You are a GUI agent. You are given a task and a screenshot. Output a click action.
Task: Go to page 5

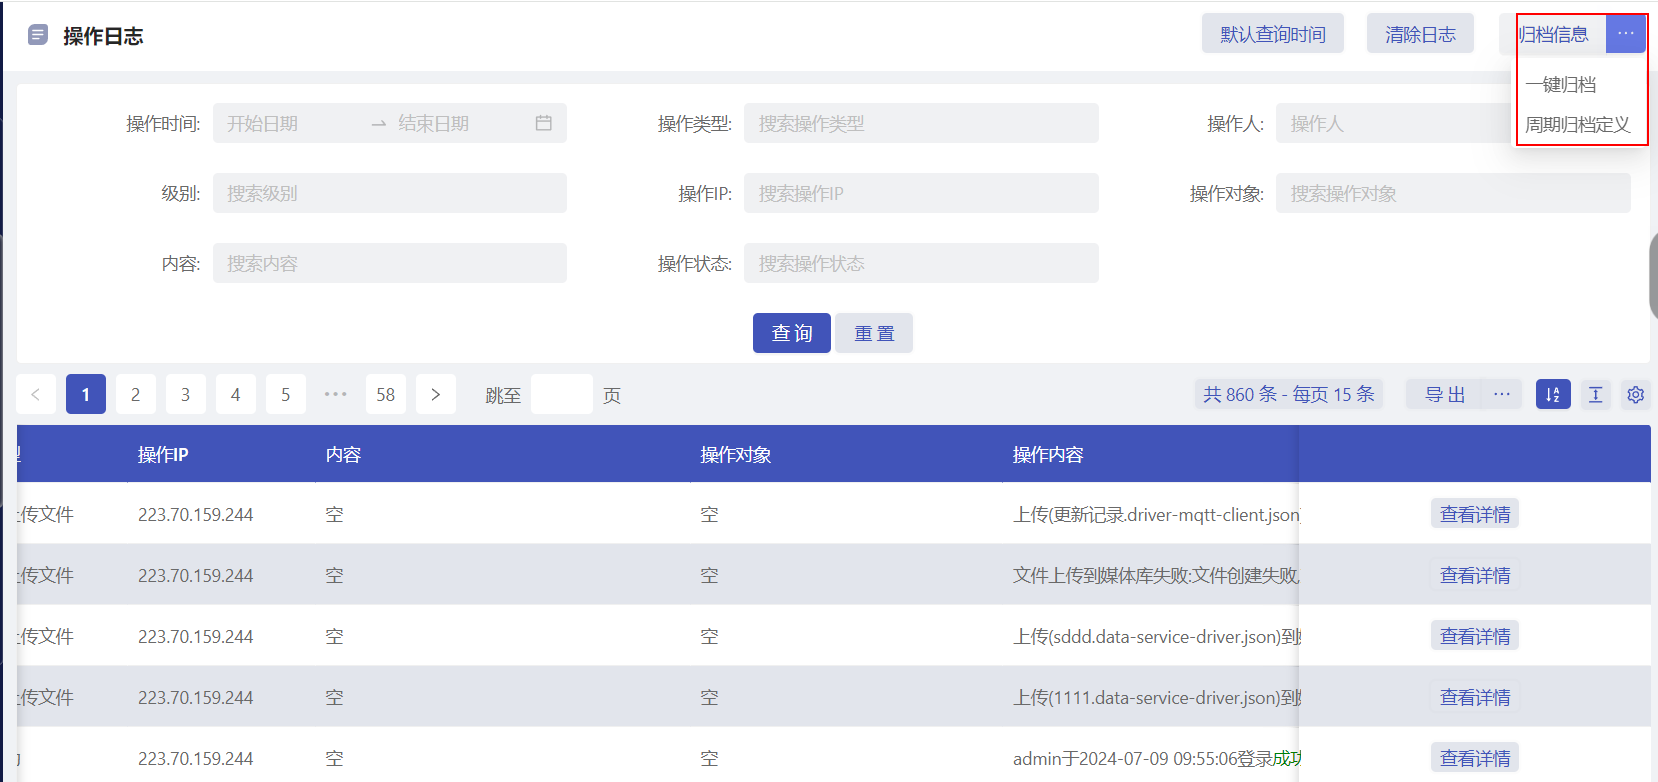286,394
